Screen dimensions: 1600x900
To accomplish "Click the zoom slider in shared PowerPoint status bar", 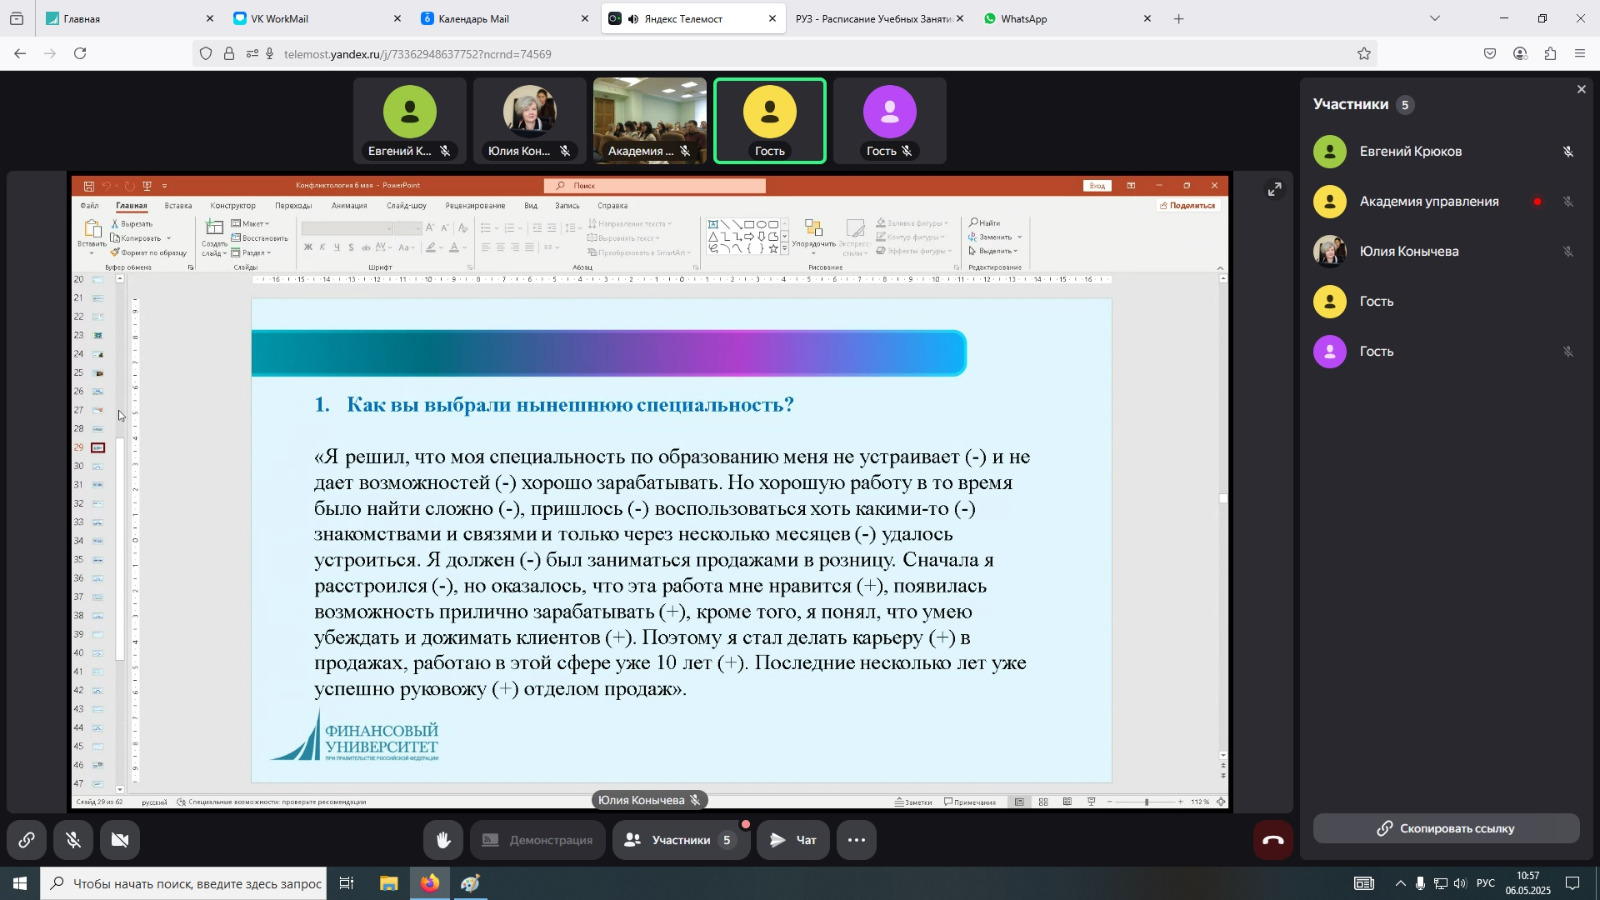I will (1146, 802).
